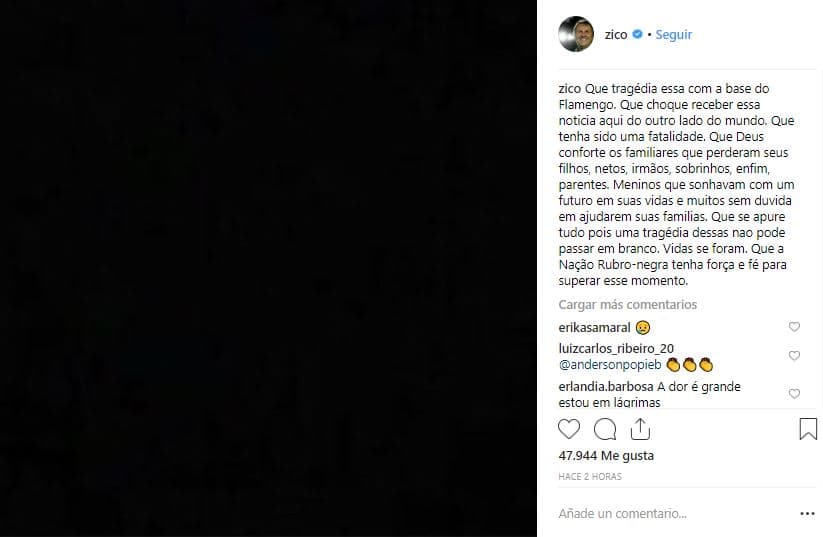Open zico's profile picture avatar
This screenshot has width=823, height=537.
576,34
